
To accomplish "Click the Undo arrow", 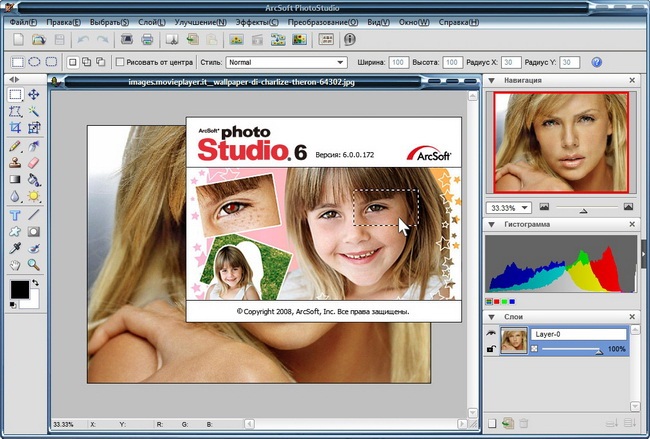I will (x=83, y=39).
